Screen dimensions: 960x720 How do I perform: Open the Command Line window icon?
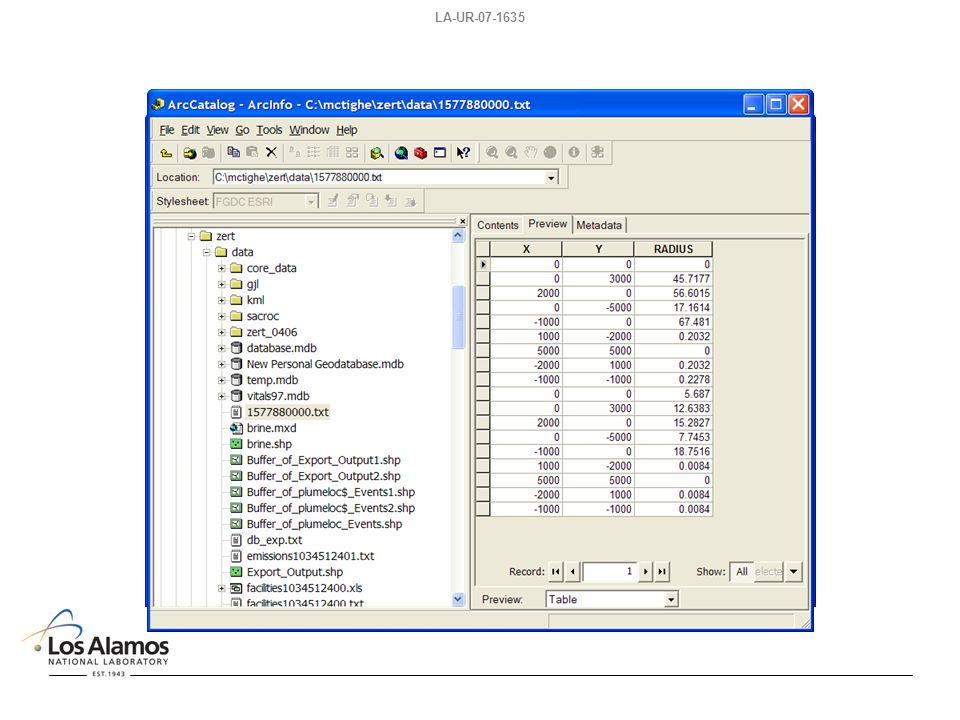coord(440,152)
